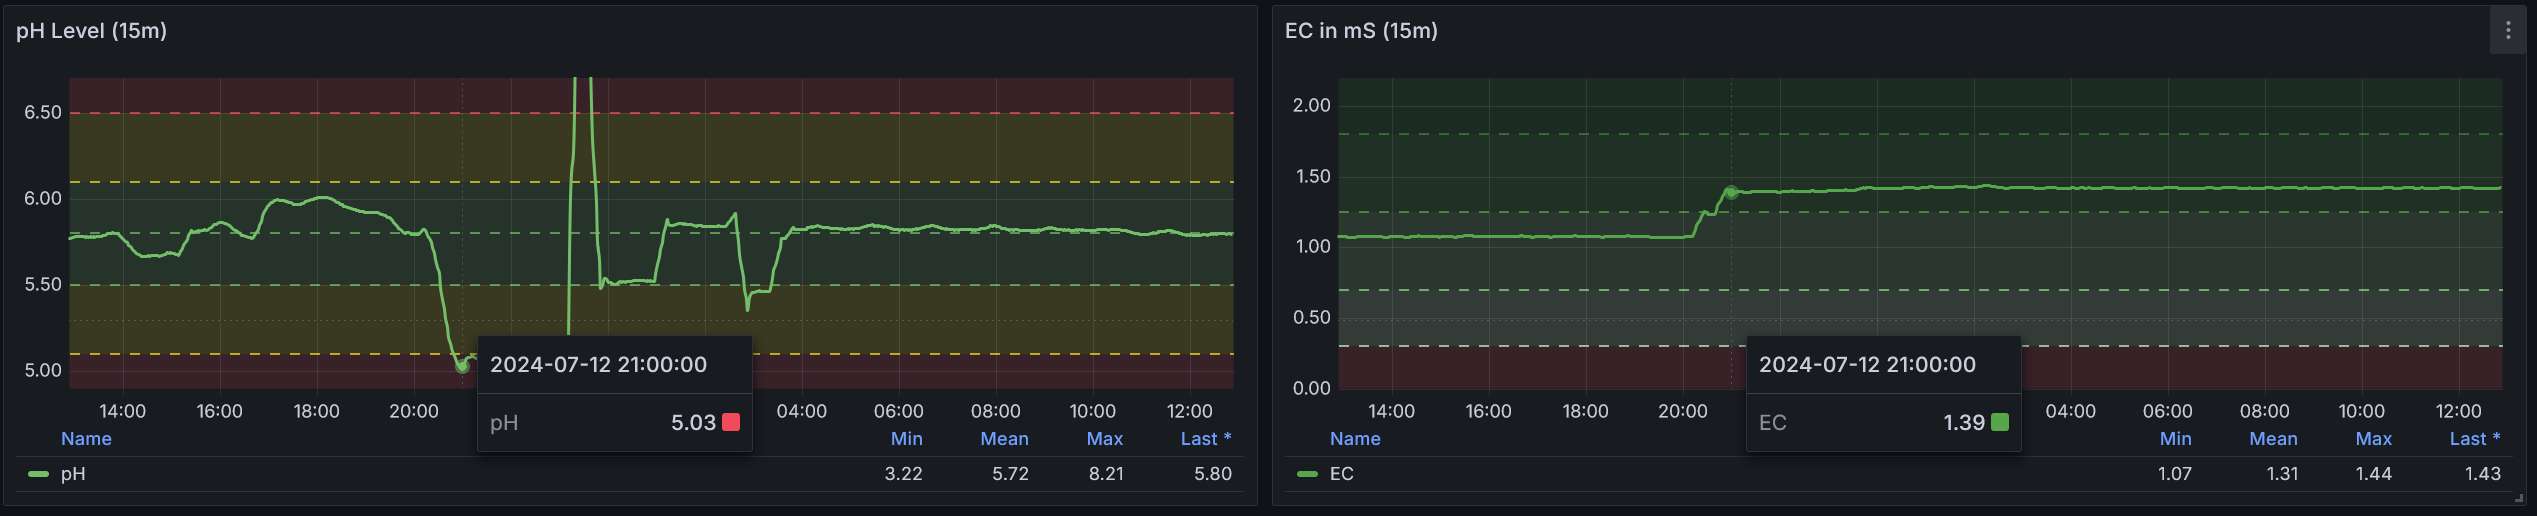2537x516 pixels.
Task: Open the EC in mS (15m) panel title menu
Action: pyautogui.click(x=1361, y=31)
